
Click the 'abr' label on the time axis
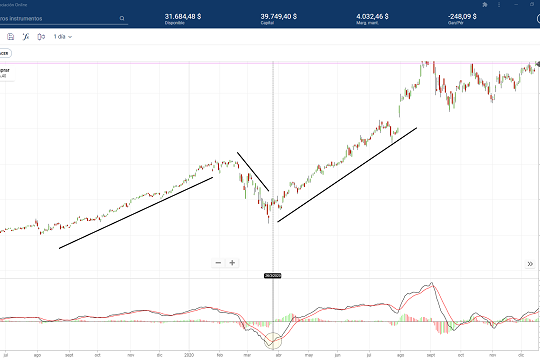(x=279, y=355)
